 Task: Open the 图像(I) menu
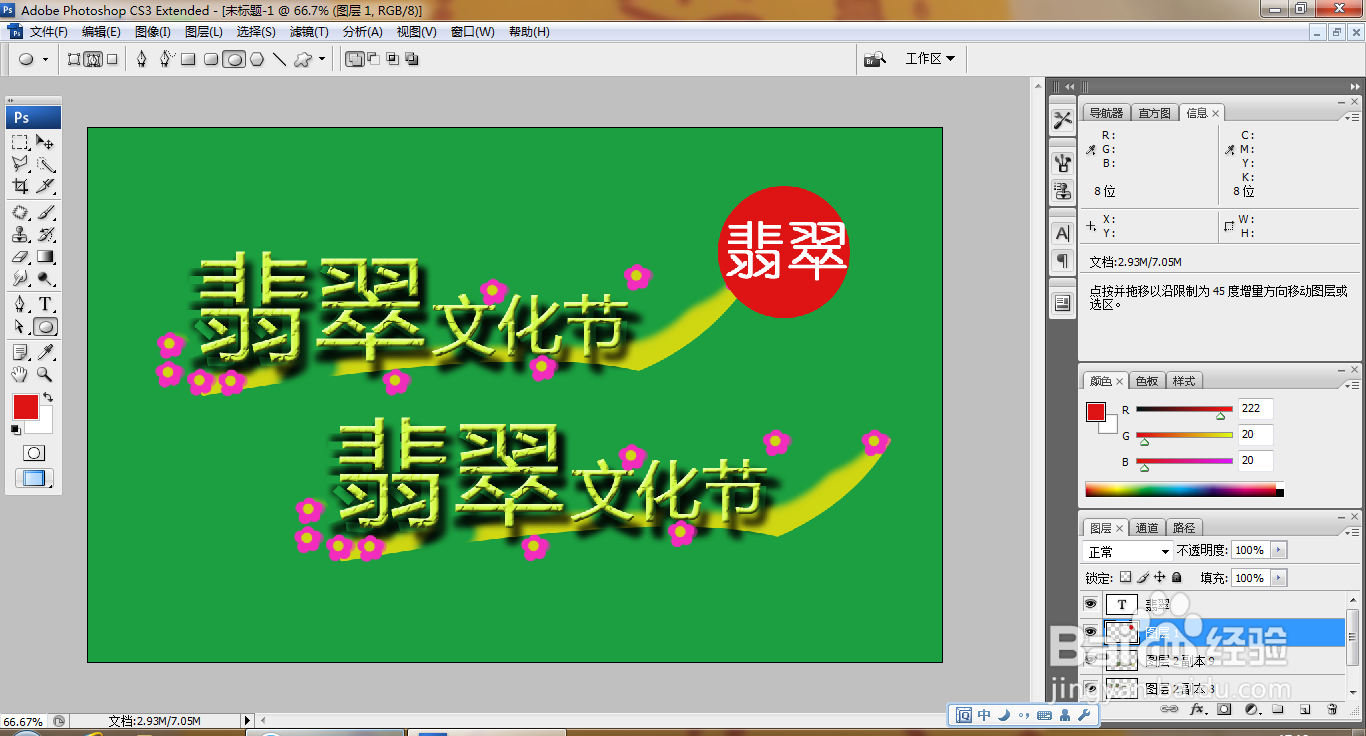click(153, 32)
